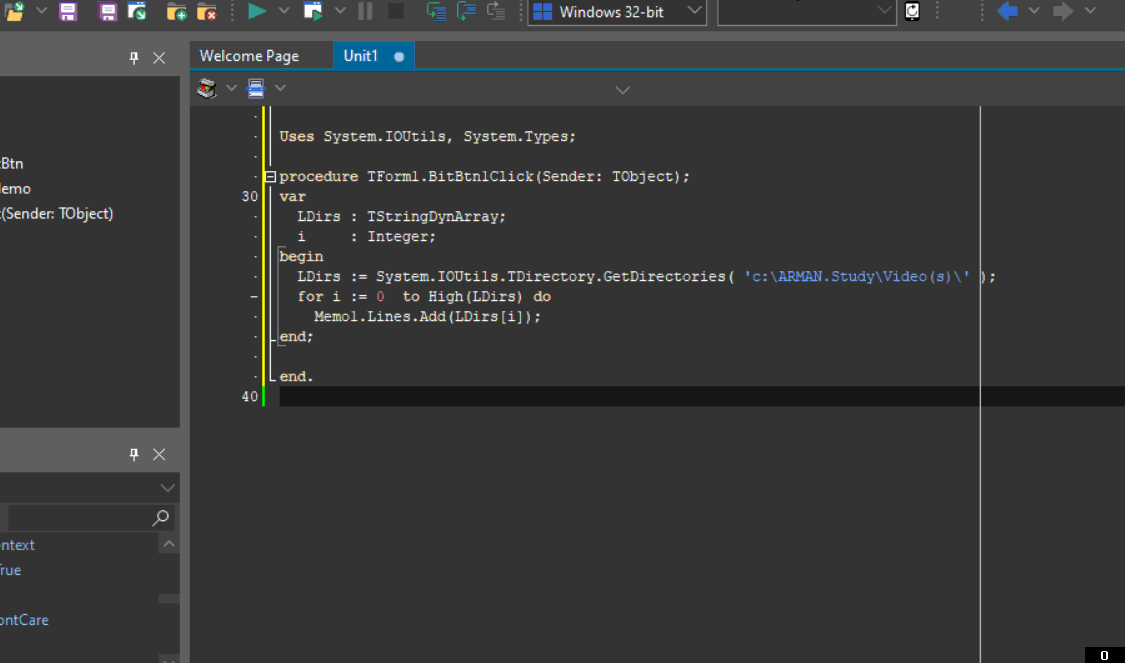This screenshot has height=663, width=1125.
Task: Click the Open Project folder icon
Action: [x=14, y=11]
